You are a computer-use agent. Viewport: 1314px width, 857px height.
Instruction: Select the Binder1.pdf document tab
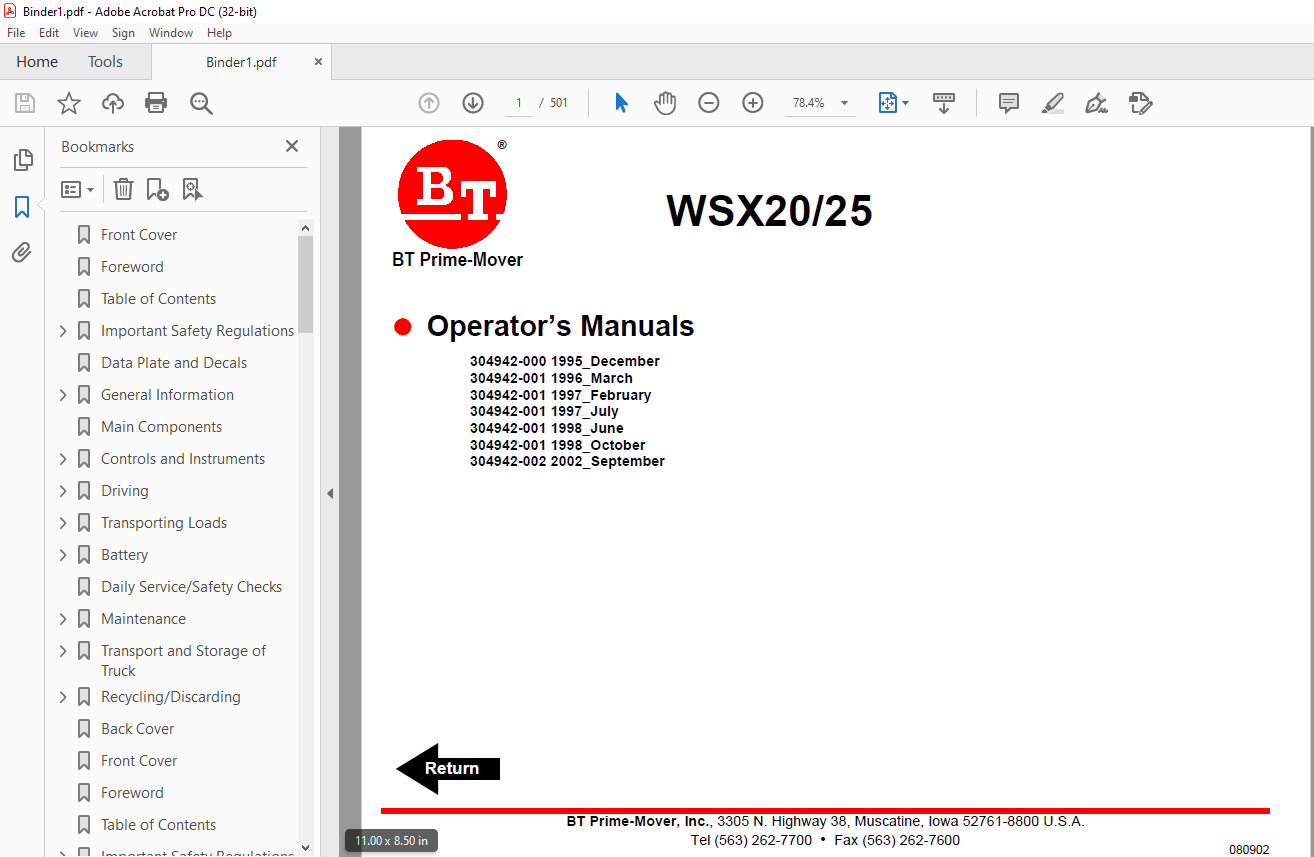click(241, 62)
